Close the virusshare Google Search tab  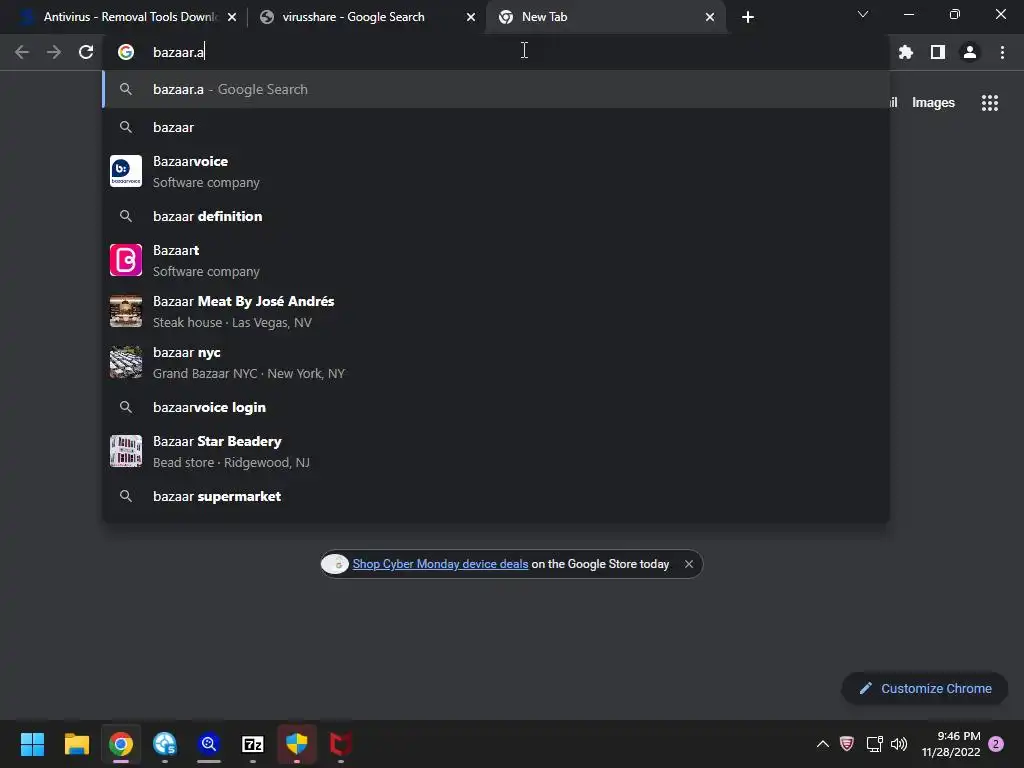(471, 17)
